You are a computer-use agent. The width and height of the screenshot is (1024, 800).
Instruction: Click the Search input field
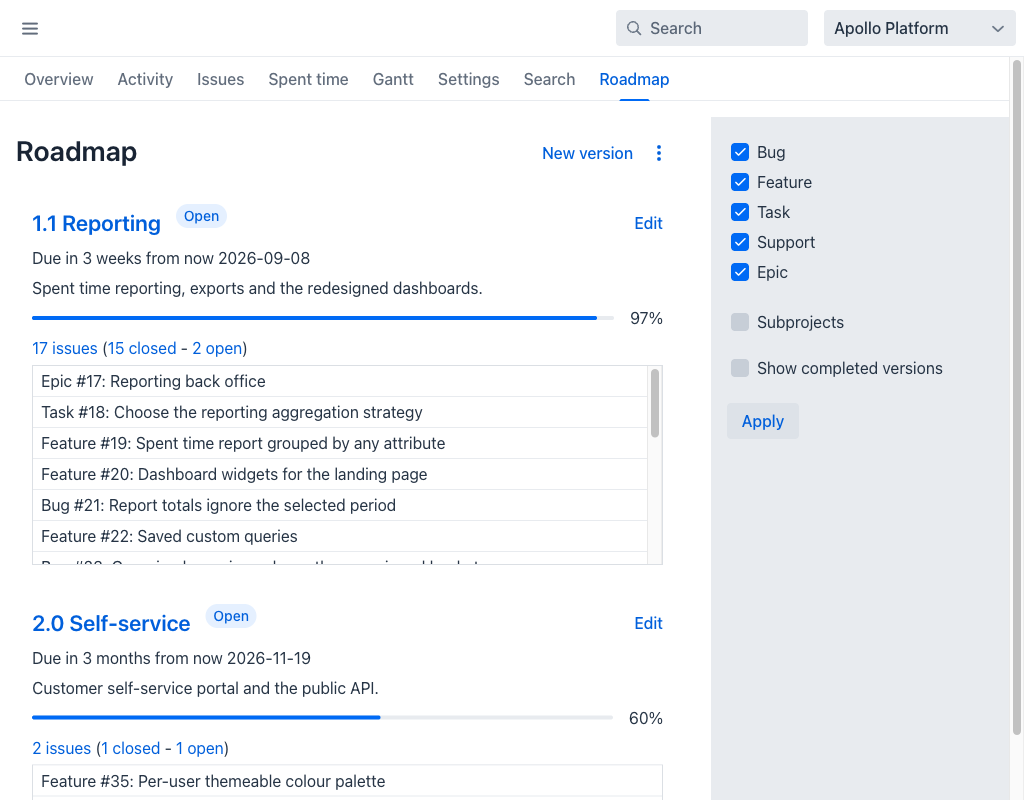coord(711,28)
